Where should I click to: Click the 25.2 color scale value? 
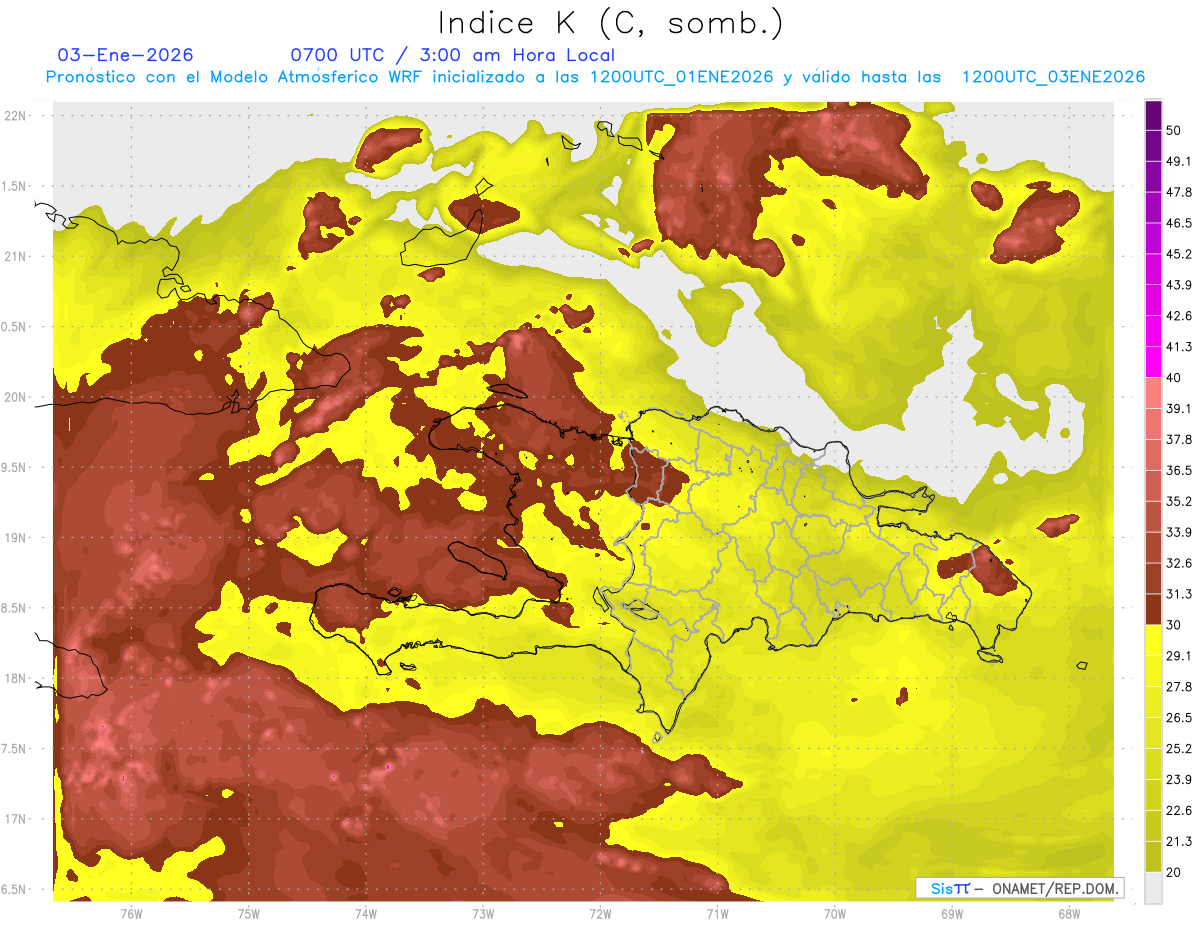pyautogui.click(x=1179, y=749)
